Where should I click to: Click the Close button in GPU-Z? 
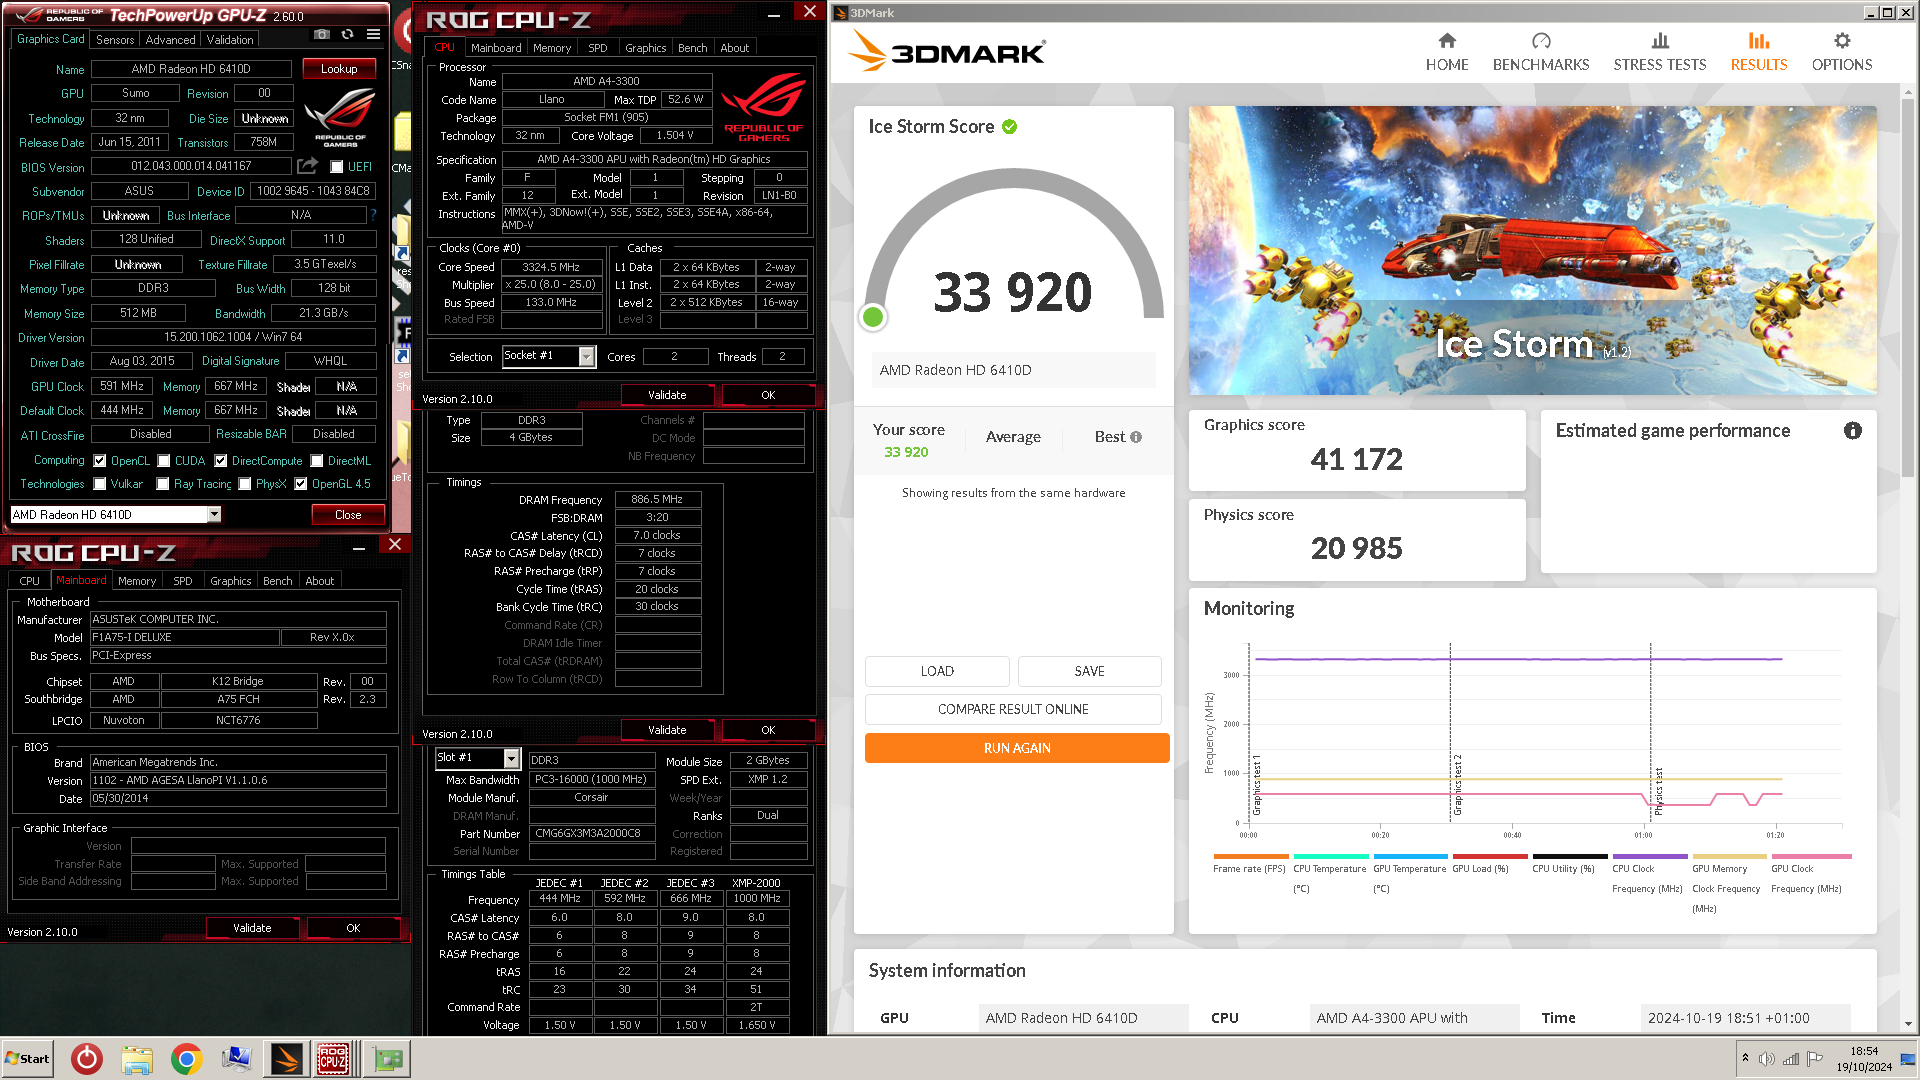[348, 515]
